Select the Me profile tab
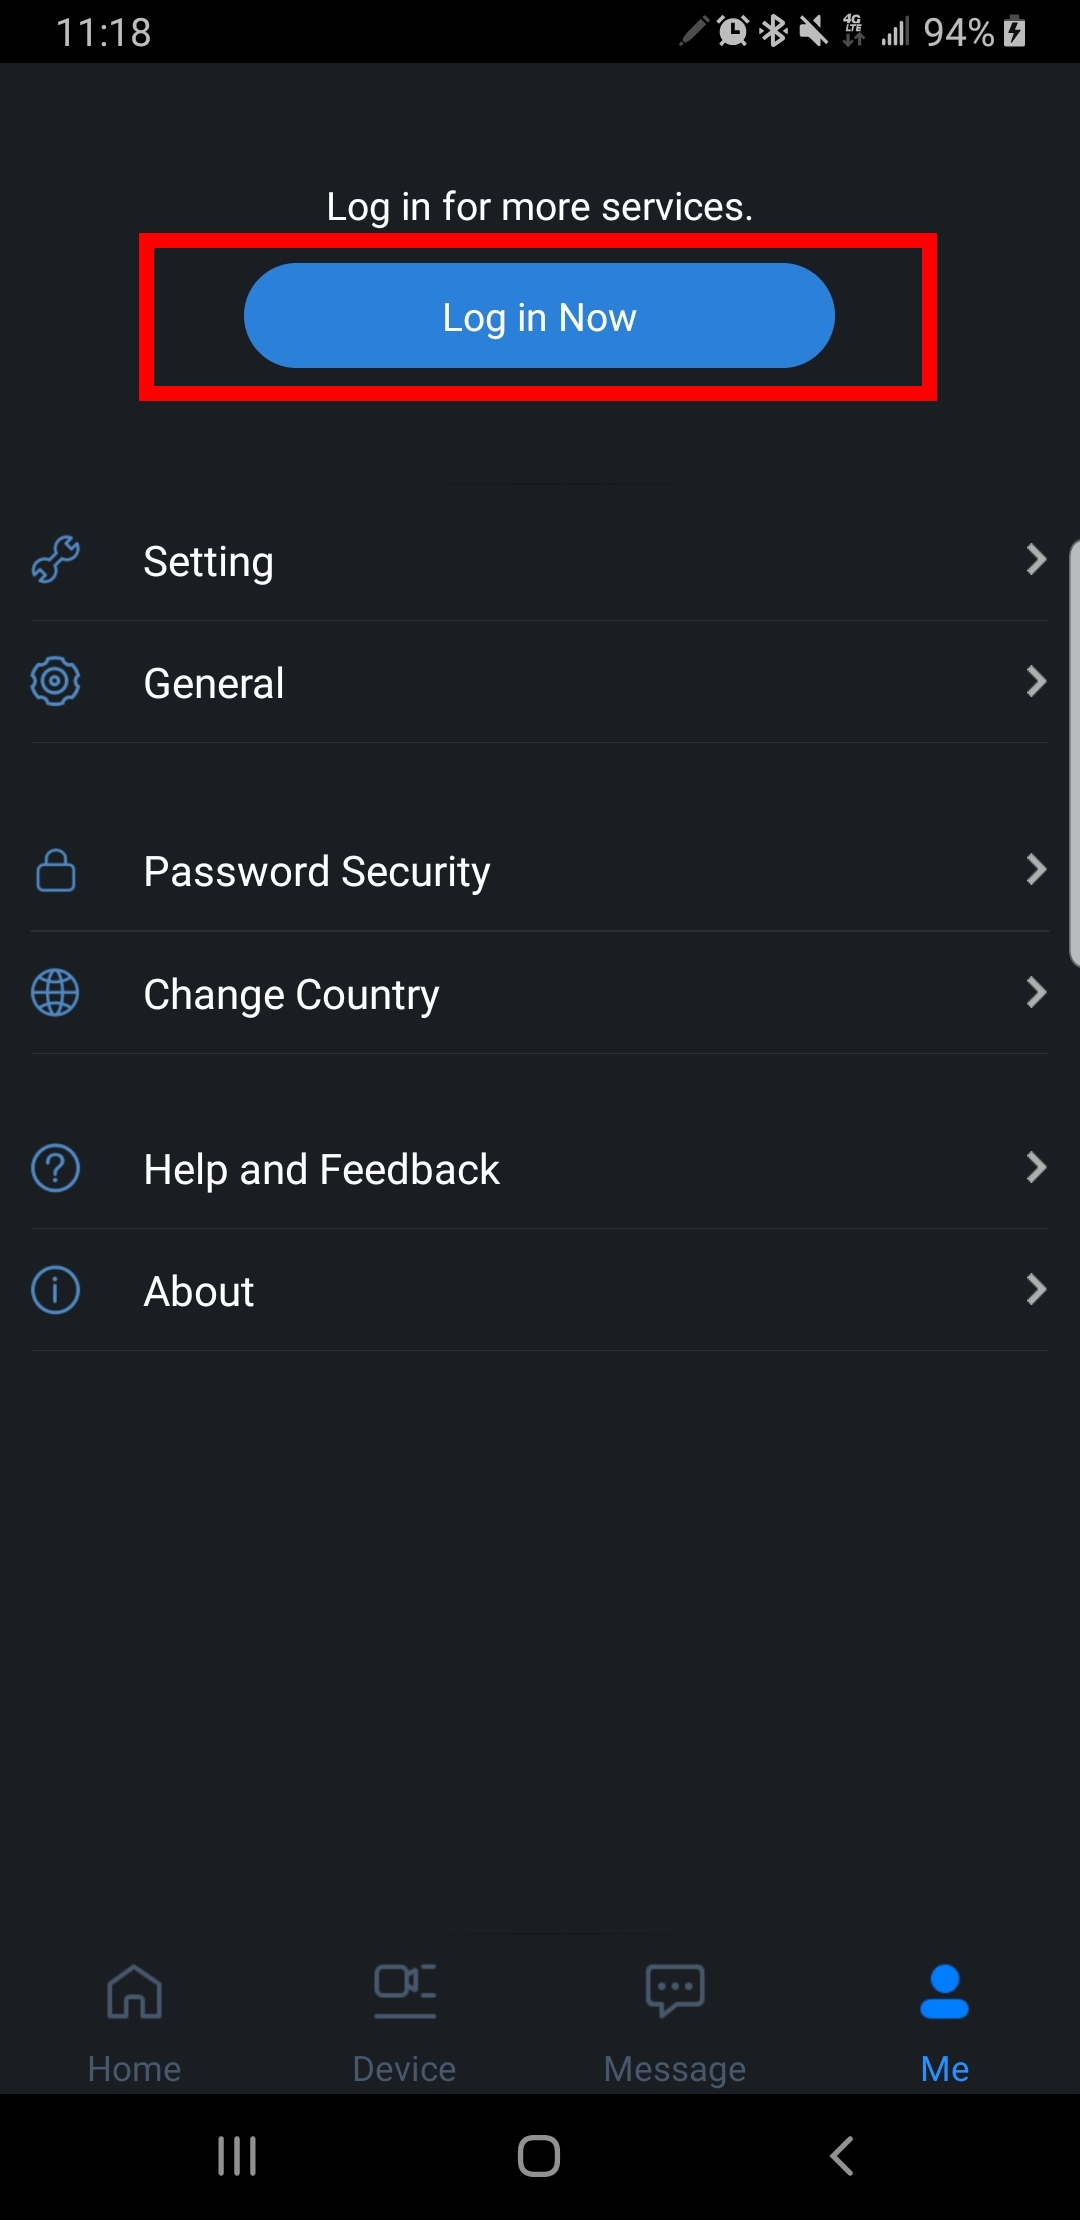 coord(945,2020)
